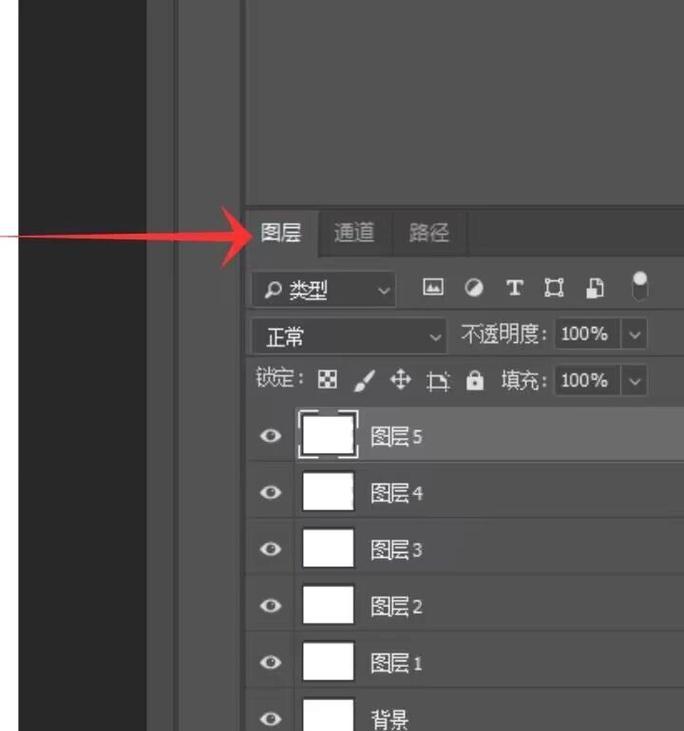Viewport: 684px width, 731px height.
Task: Click the 图层 4 layer name
Action: 396,493
